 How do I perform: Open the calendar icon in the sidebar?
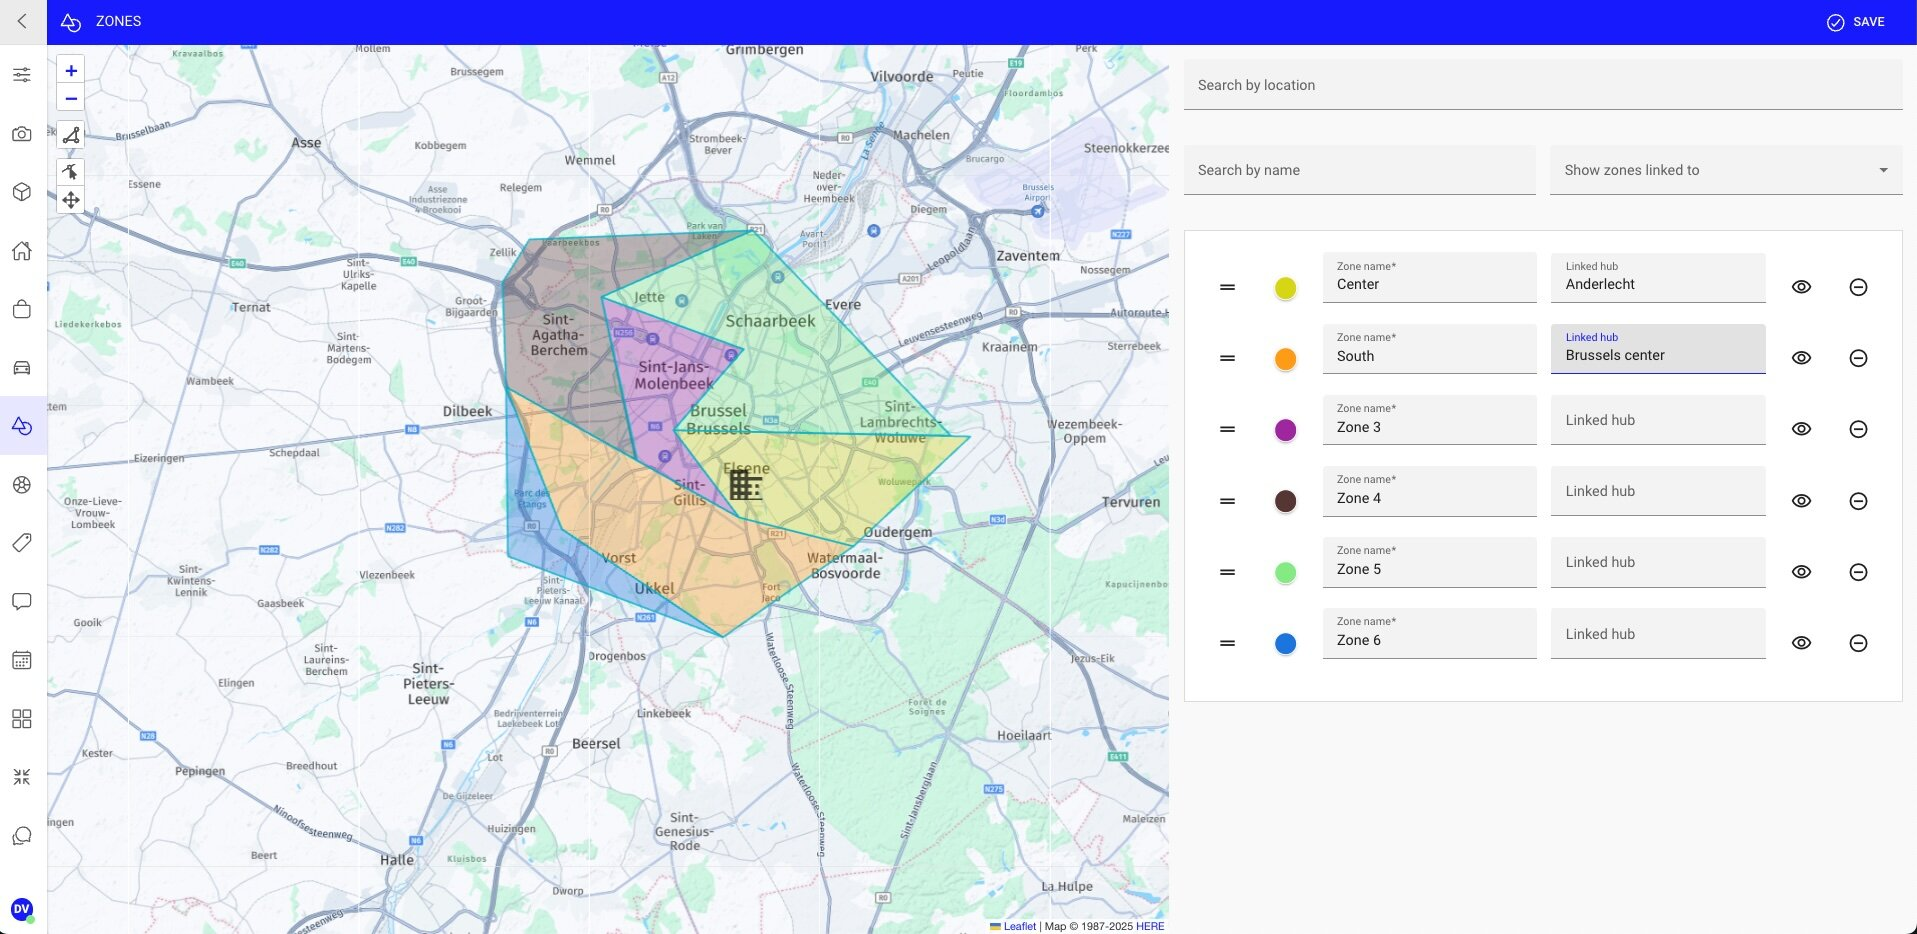[x=22, y=659]
